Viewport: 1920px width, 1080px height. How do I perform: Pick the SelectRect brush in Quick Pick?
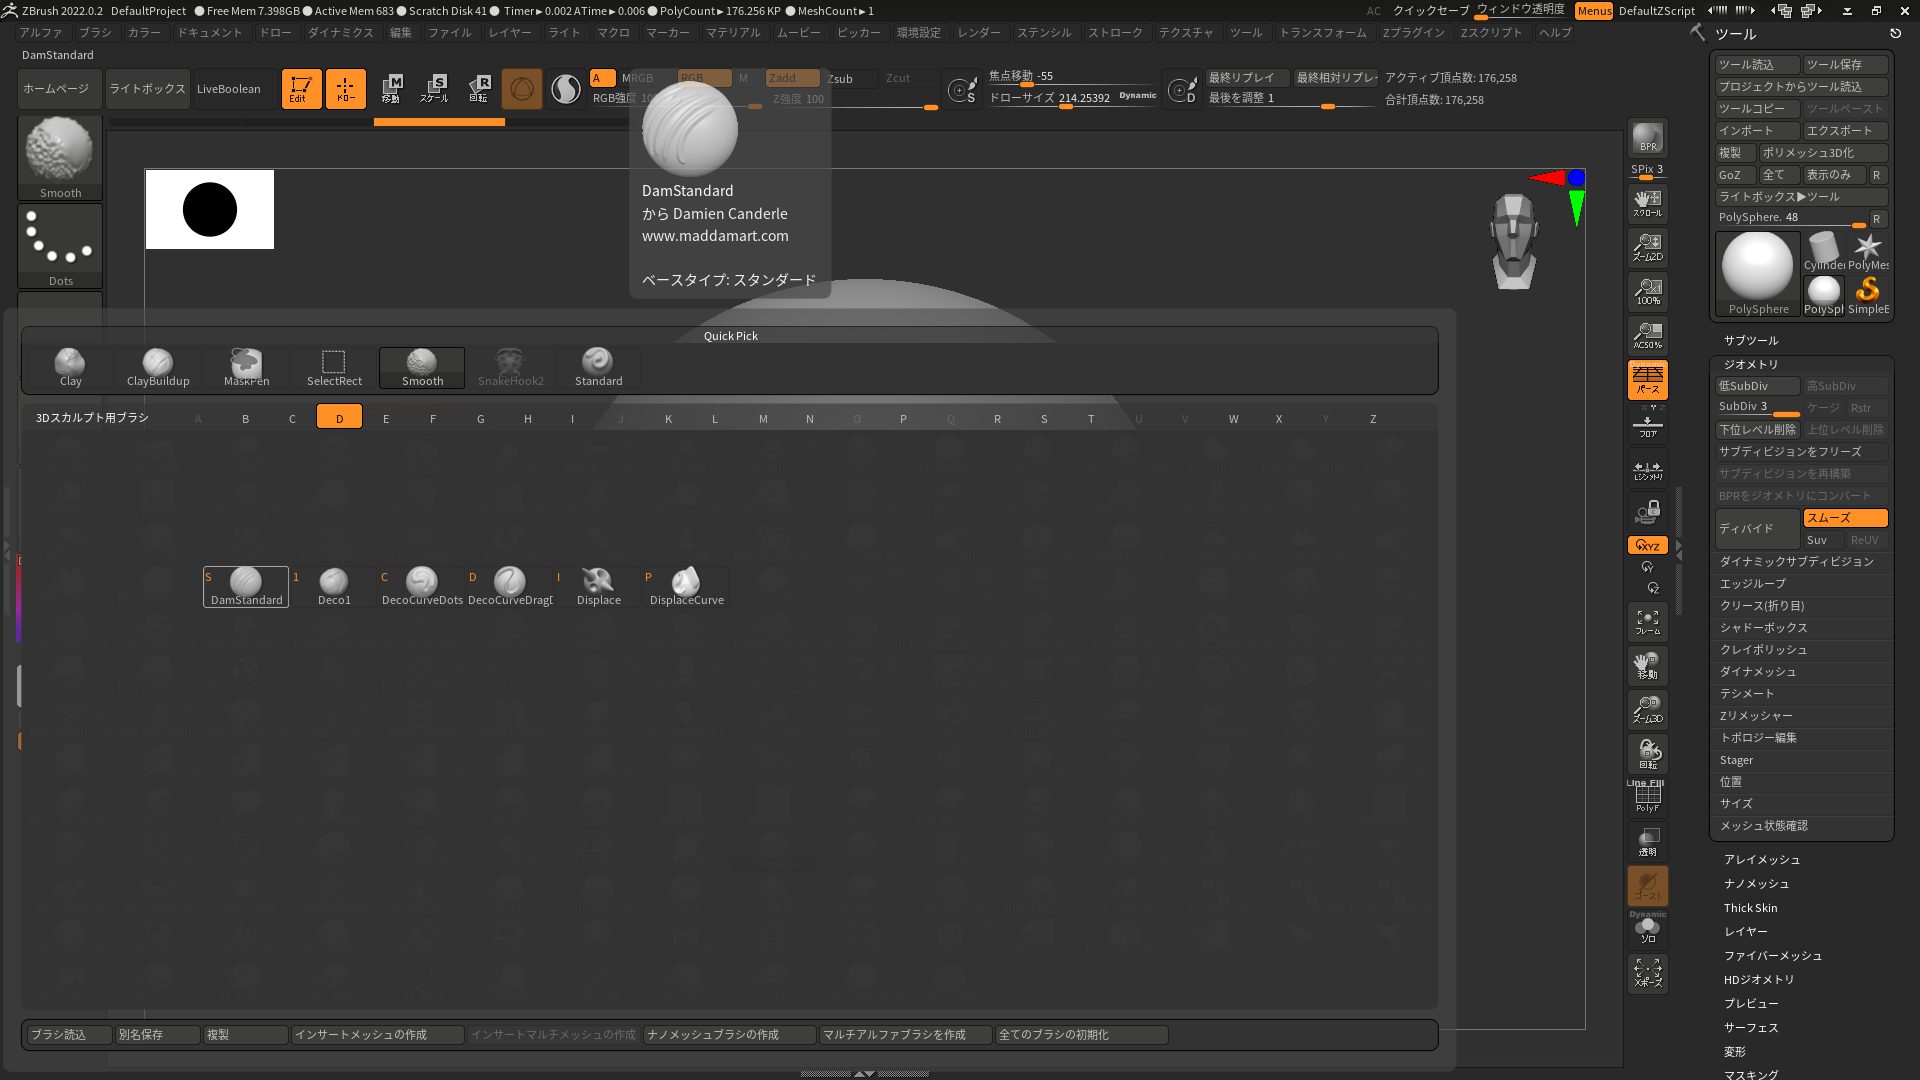(x=334, y=368)
